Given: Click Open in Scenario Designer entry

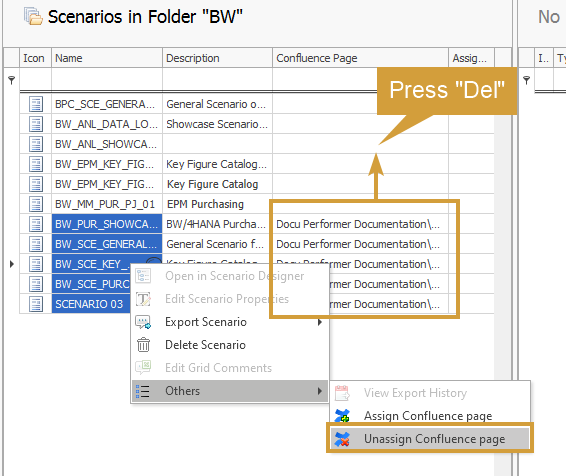Looking at the screenshot, I should (x=230, y=276).
